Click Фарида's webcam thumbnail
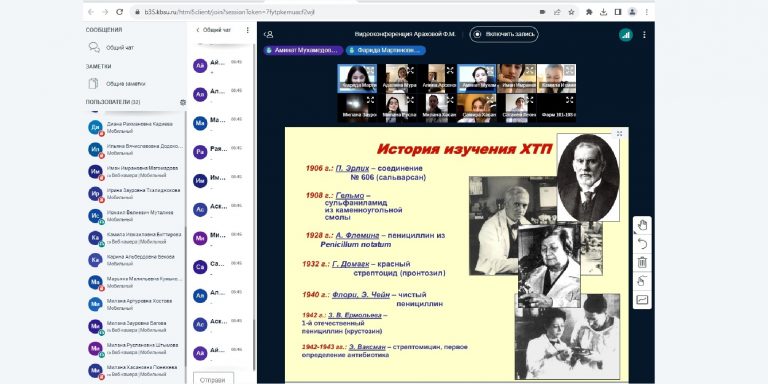This screenshot has height=384, width=768. pos(357,78)
